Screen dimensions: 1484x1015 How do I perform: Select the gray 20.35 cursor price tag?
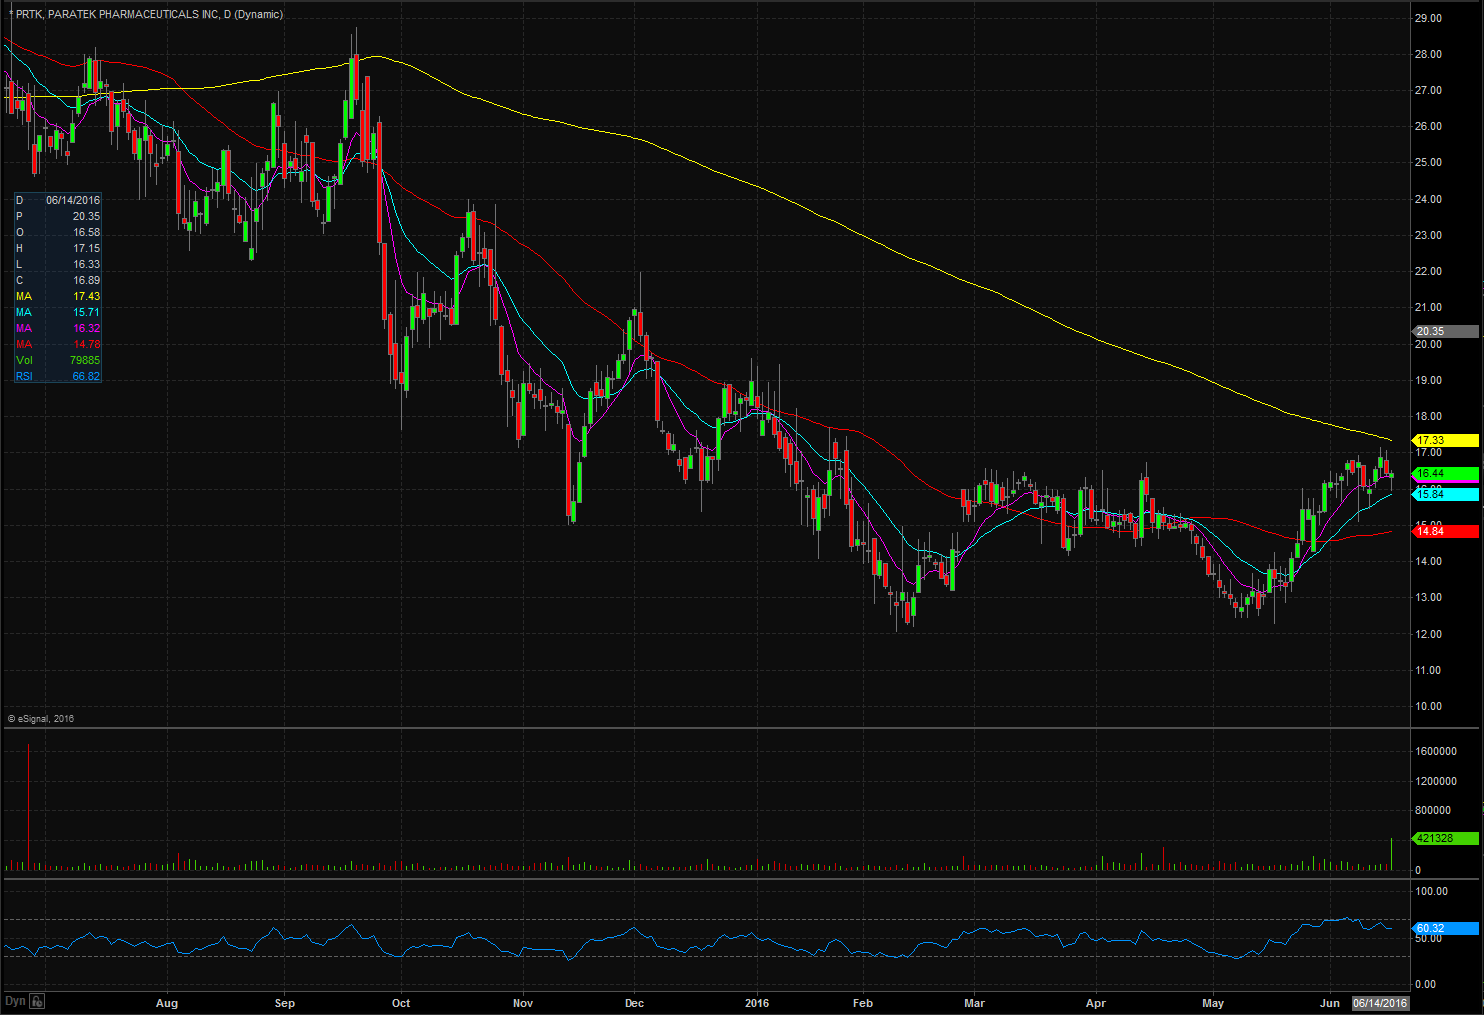(x=1446, y=331)
